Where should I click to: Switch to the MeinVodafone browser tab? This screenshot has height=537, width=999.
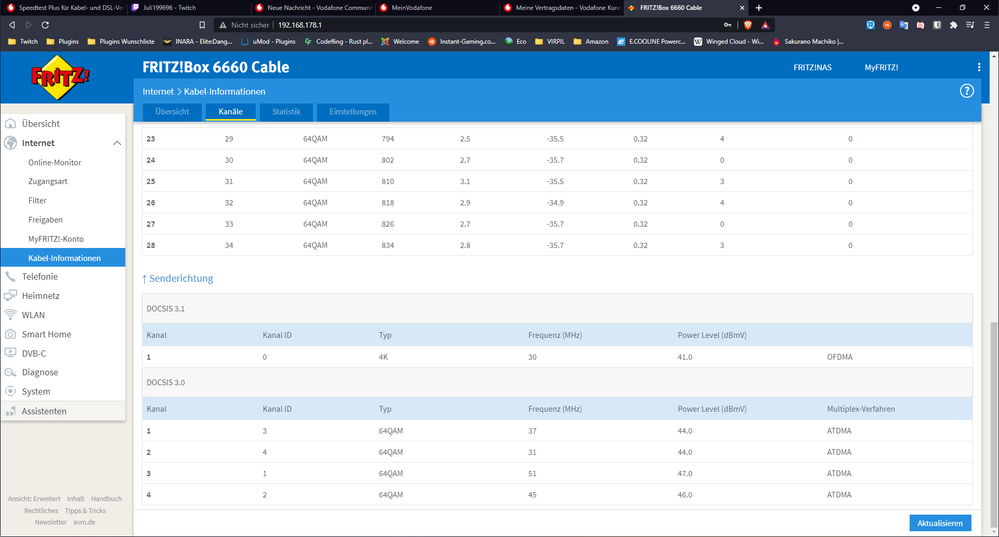point(438,8)
